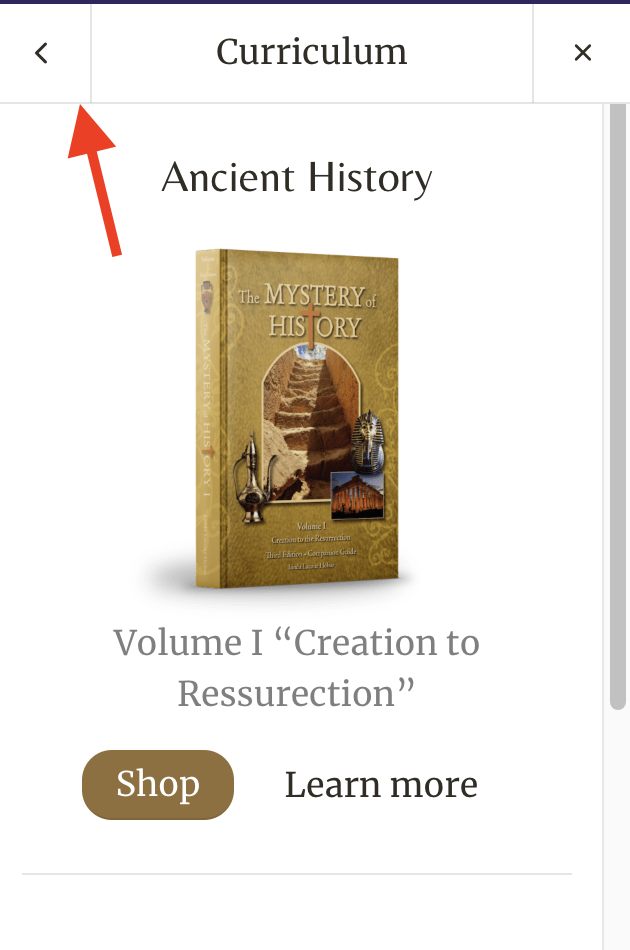Click the vertical title on the book spine
Viewport: 630px width, 950px height.
point(206,418)
